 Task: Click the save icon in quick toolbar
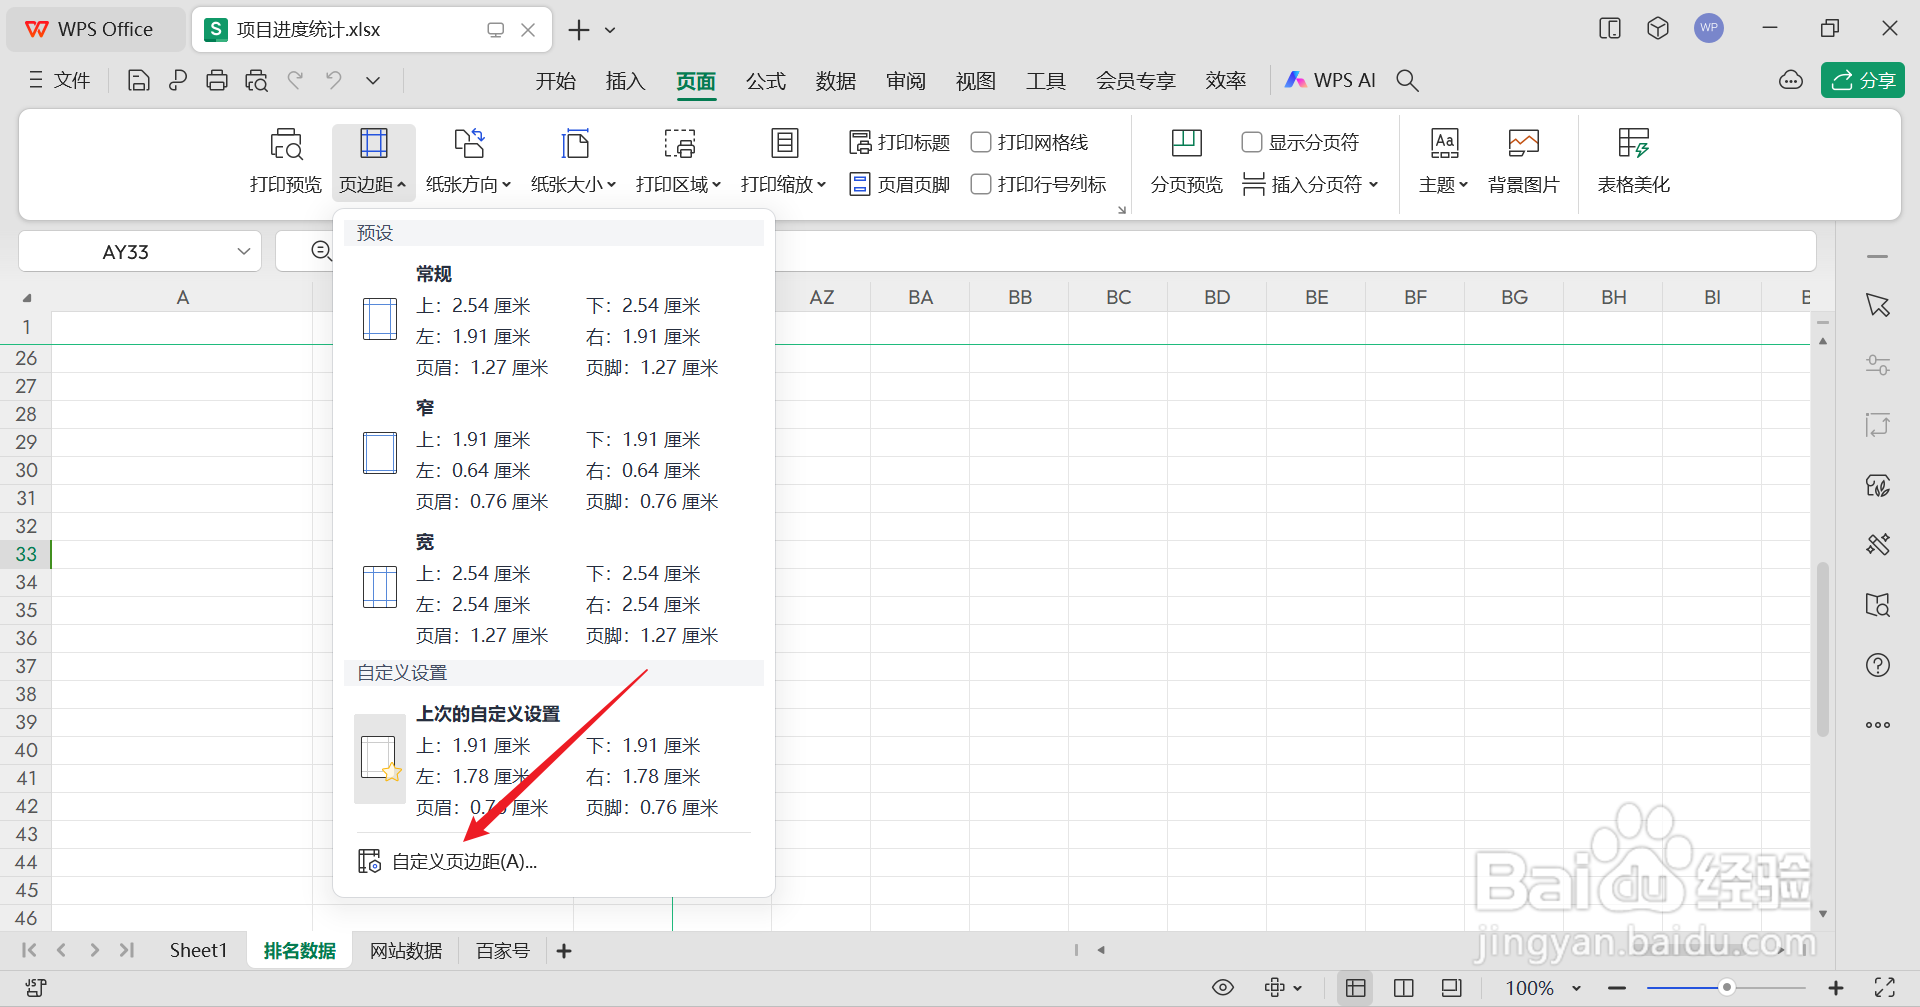pyautogui.click(x=138, y=81)
